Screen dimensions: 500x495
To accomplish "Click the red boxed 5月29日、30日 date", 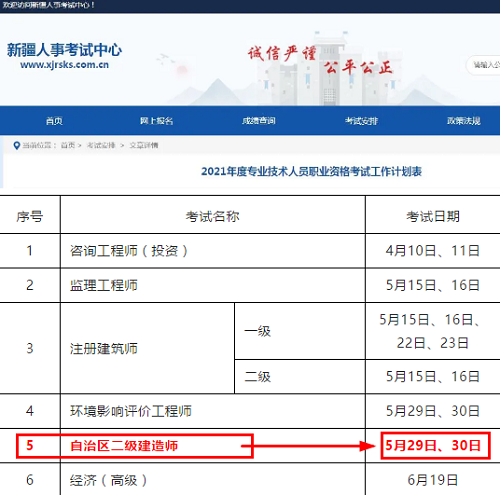I will coord(433,445).
